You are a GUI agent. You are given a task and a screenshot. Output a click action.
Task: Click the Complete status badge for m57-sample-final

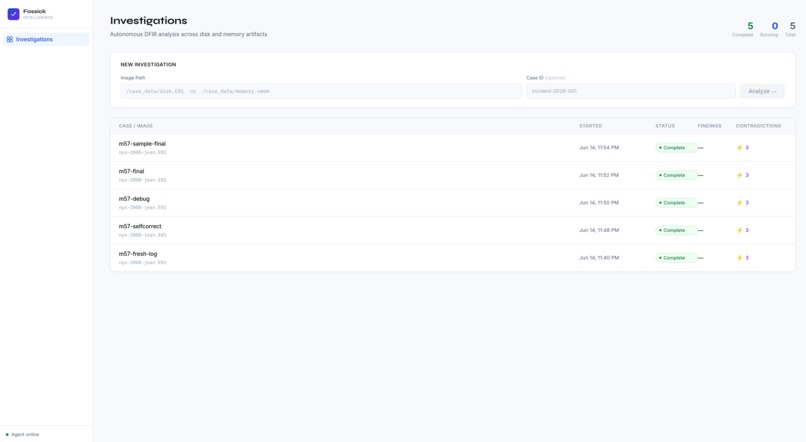pos(676,148)
